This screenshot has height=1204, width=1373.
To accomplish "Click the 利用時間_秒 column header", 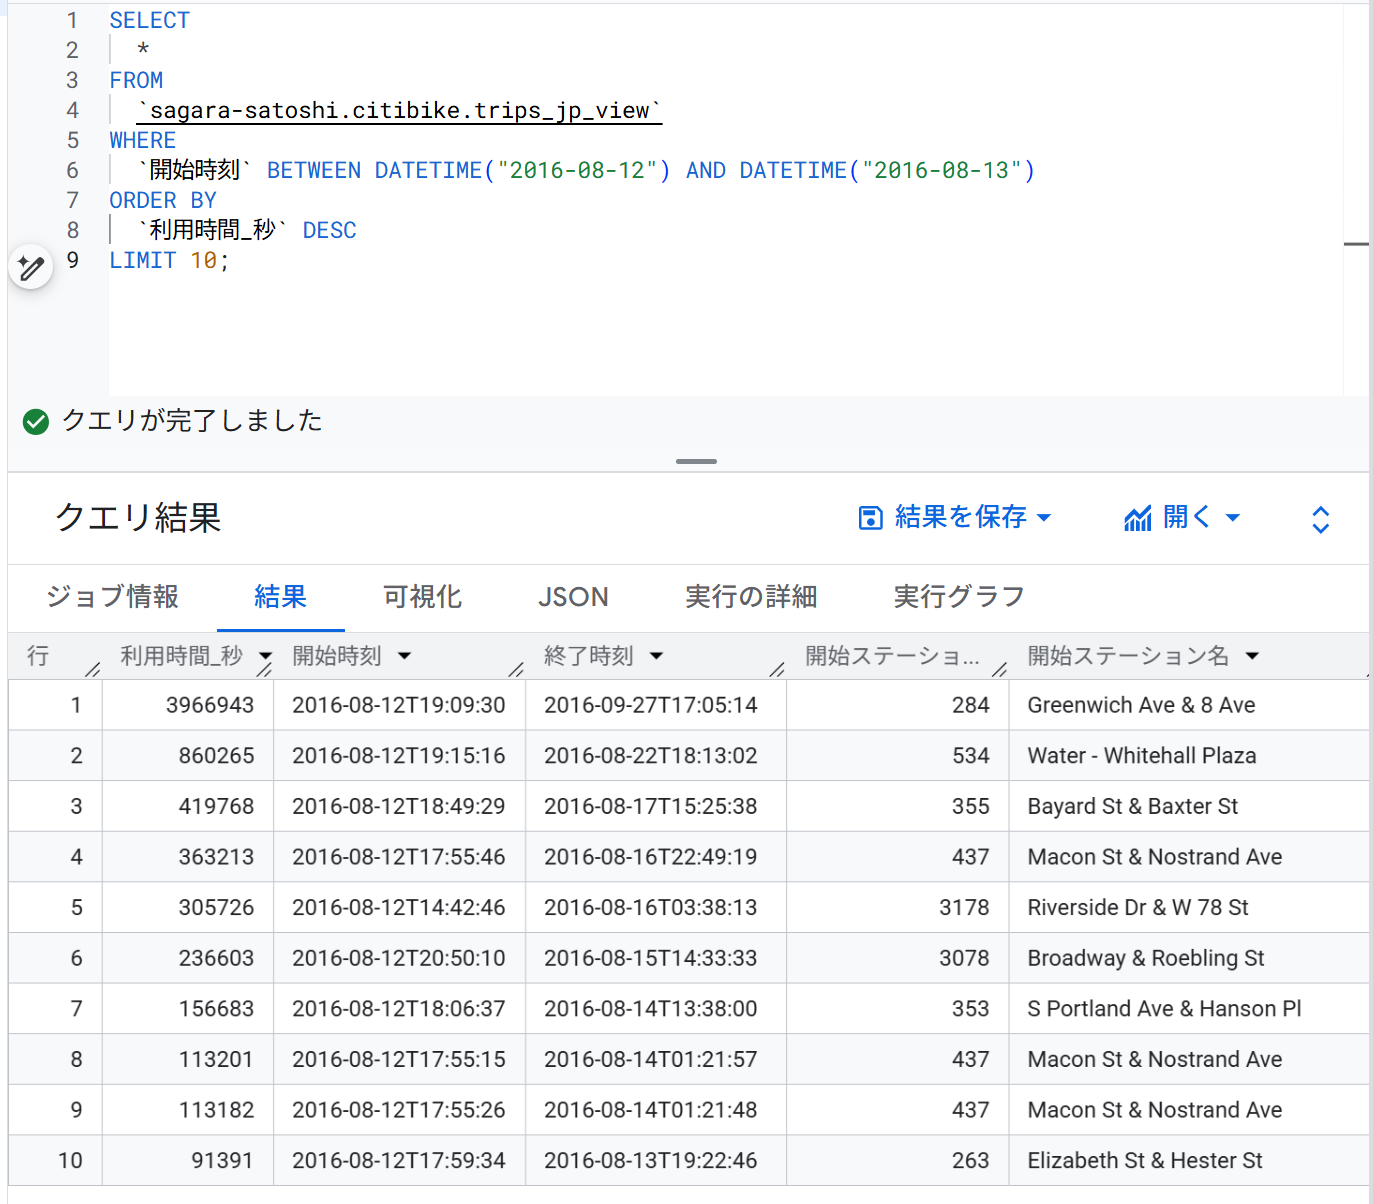I will click(x=182, y=656).
